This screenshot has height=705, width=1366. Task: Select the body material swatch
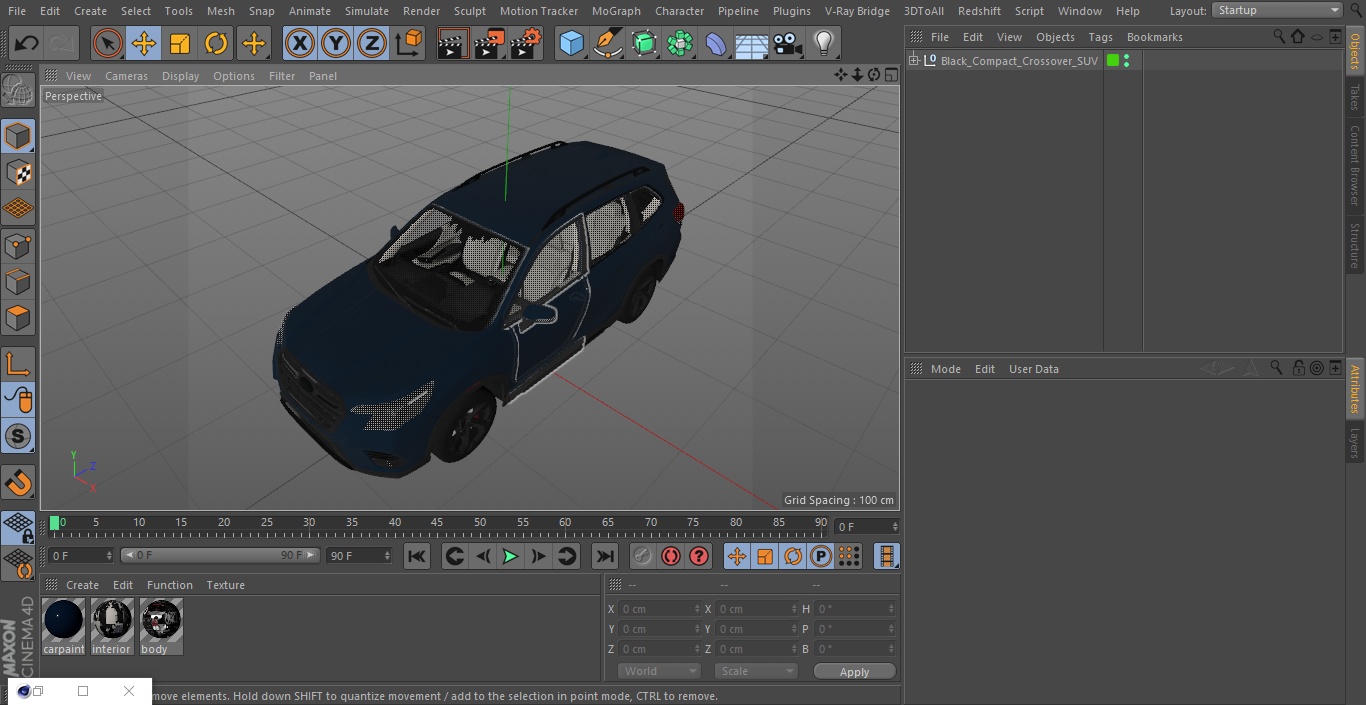[x=160, y=627]
